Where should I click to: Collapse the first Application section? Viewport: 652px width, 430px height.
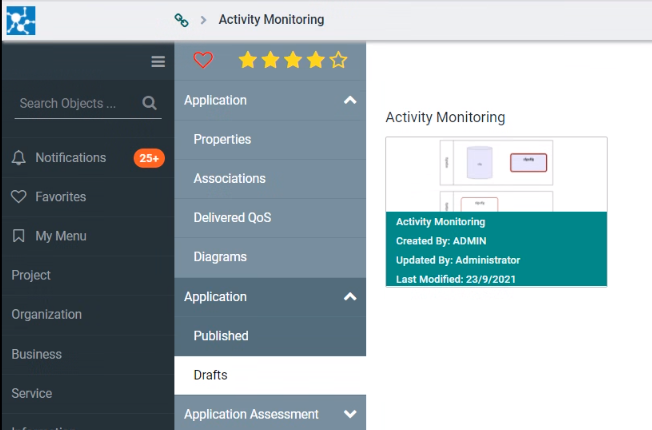tap(350, 100)
